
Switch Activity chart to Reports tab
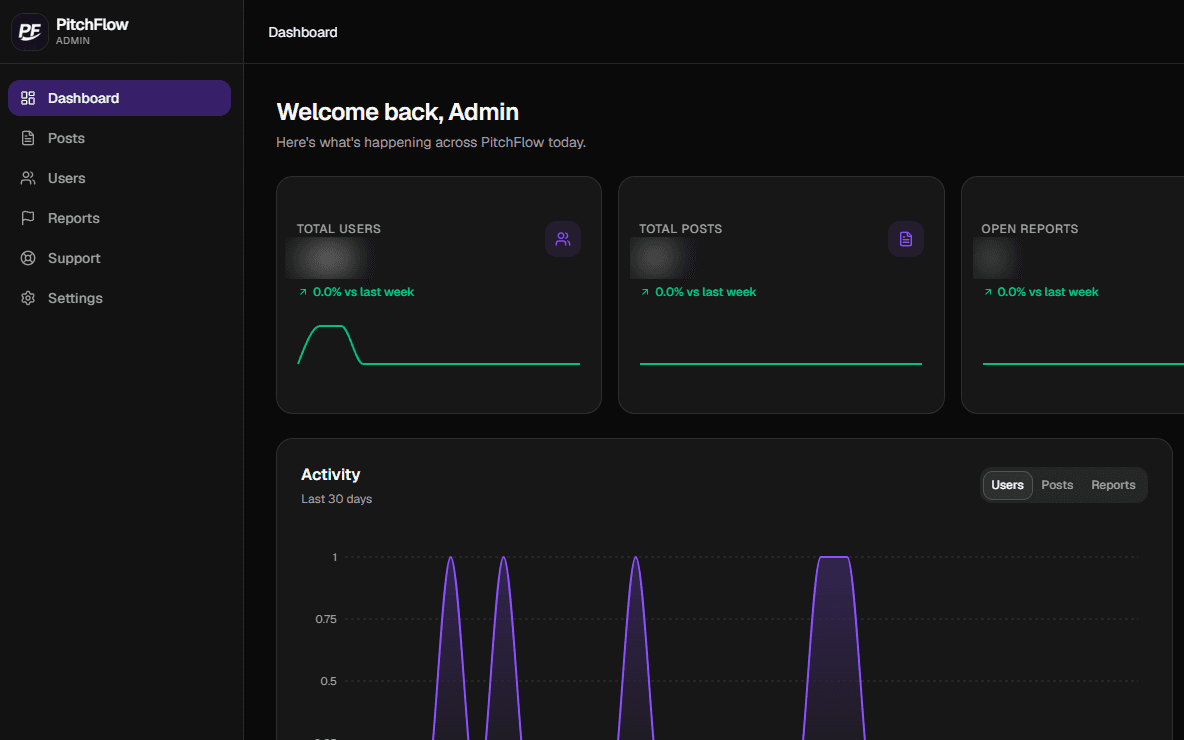[x=1113, y=485]
